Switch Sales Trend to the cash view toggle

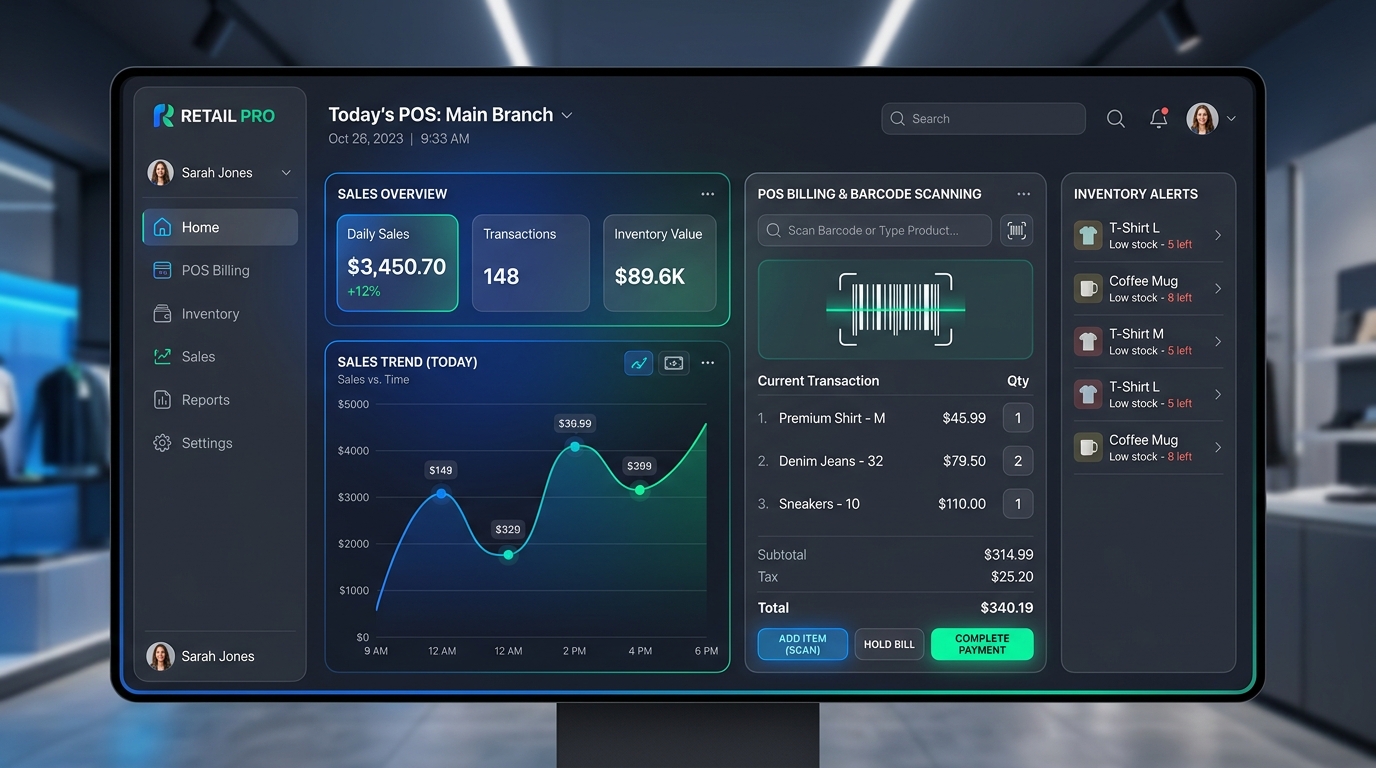[x=674, y=363]
